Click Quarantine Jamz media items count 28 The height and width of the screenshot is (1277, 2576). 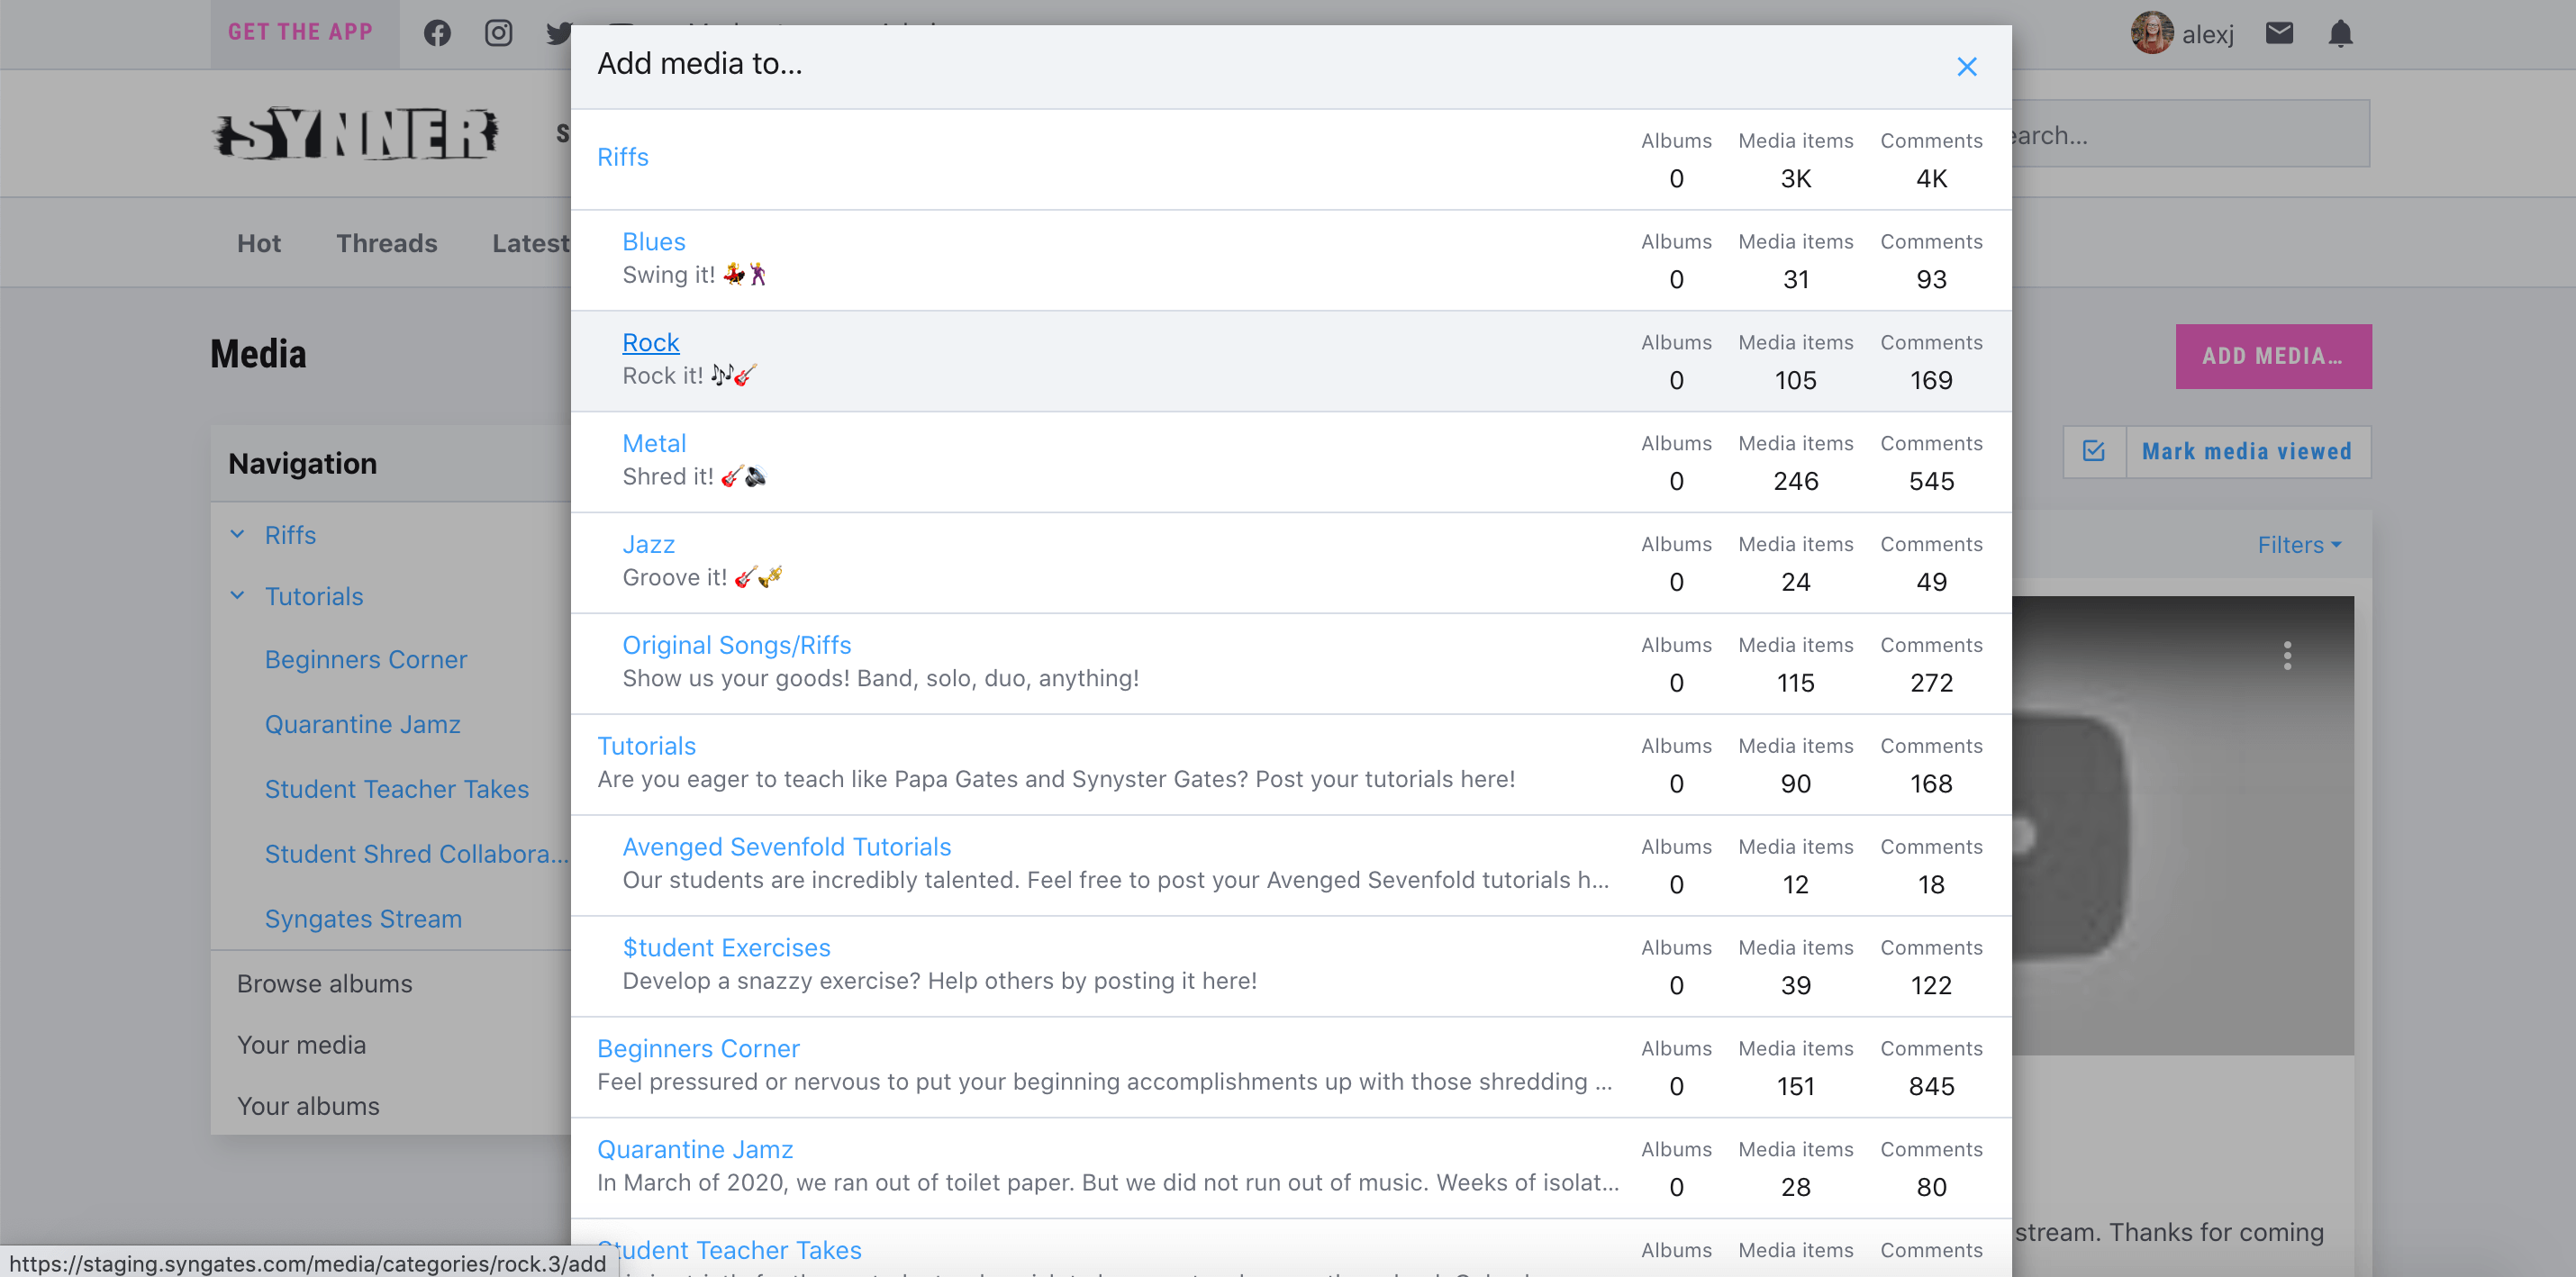click(x=1795, y=1187)
